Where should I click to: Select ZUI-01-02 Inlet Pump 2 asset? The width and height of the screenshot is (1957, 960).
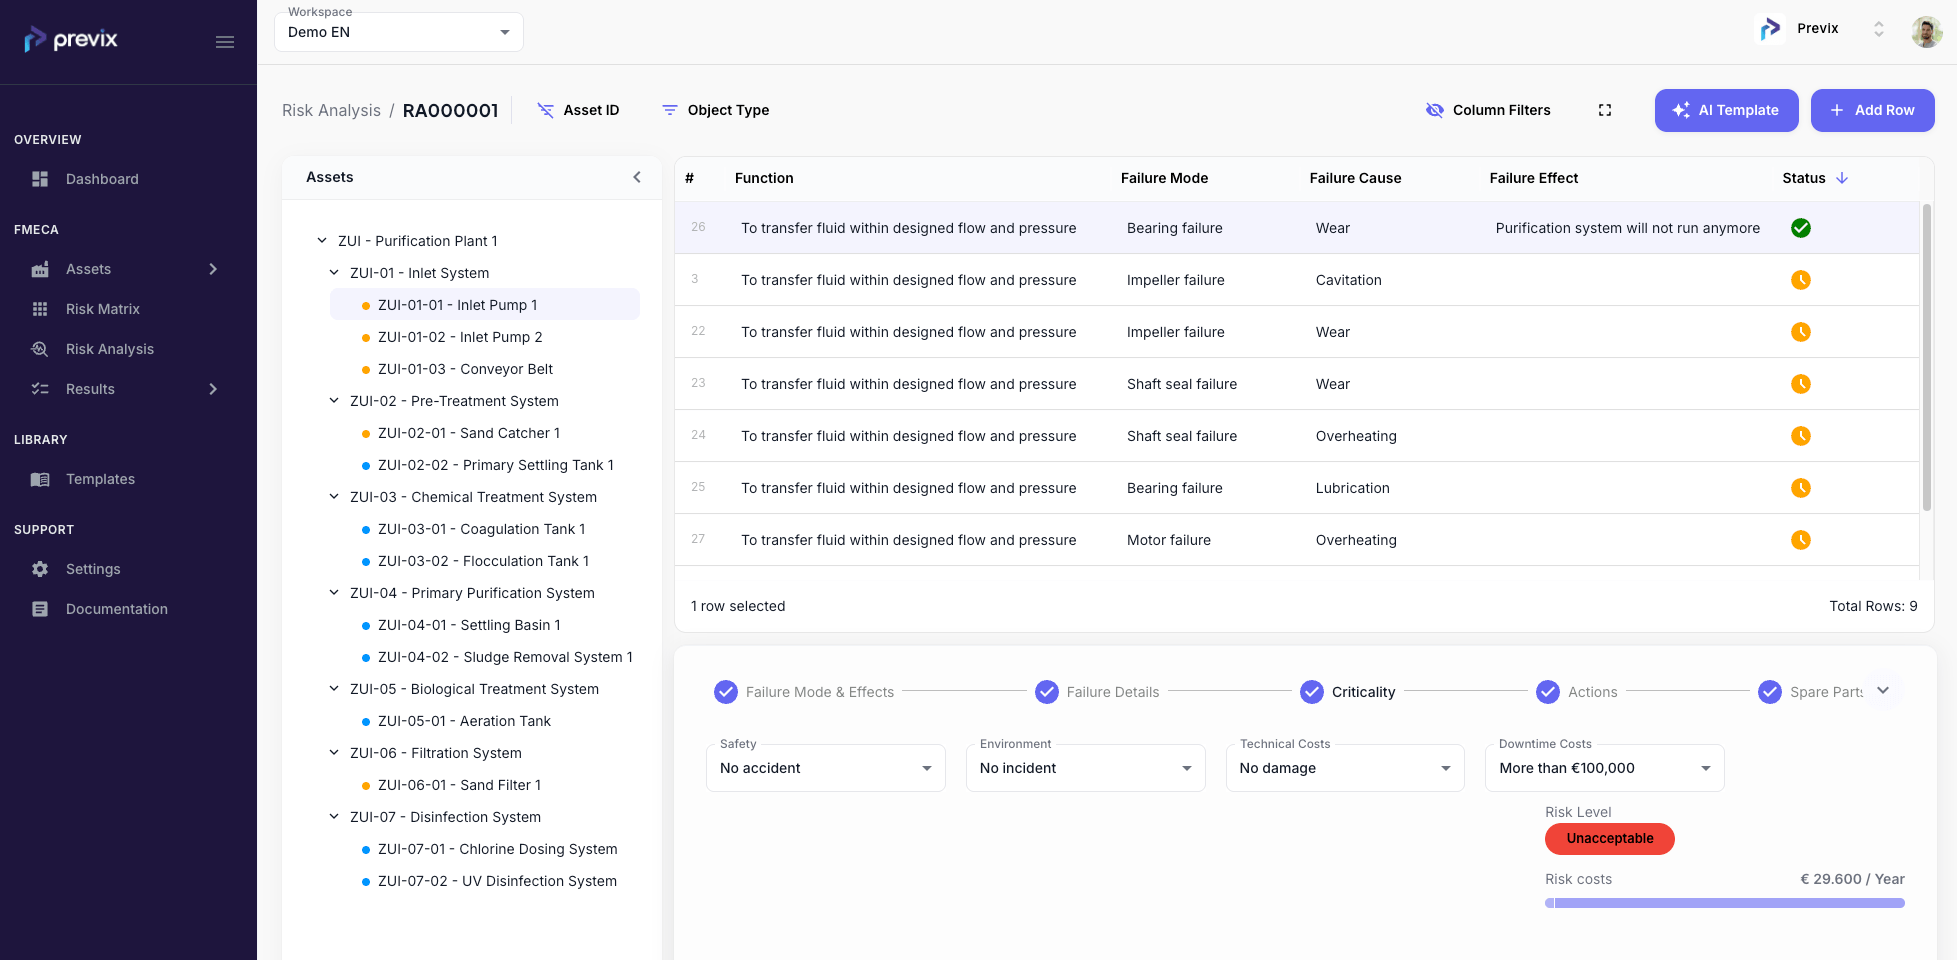point(460,337)
